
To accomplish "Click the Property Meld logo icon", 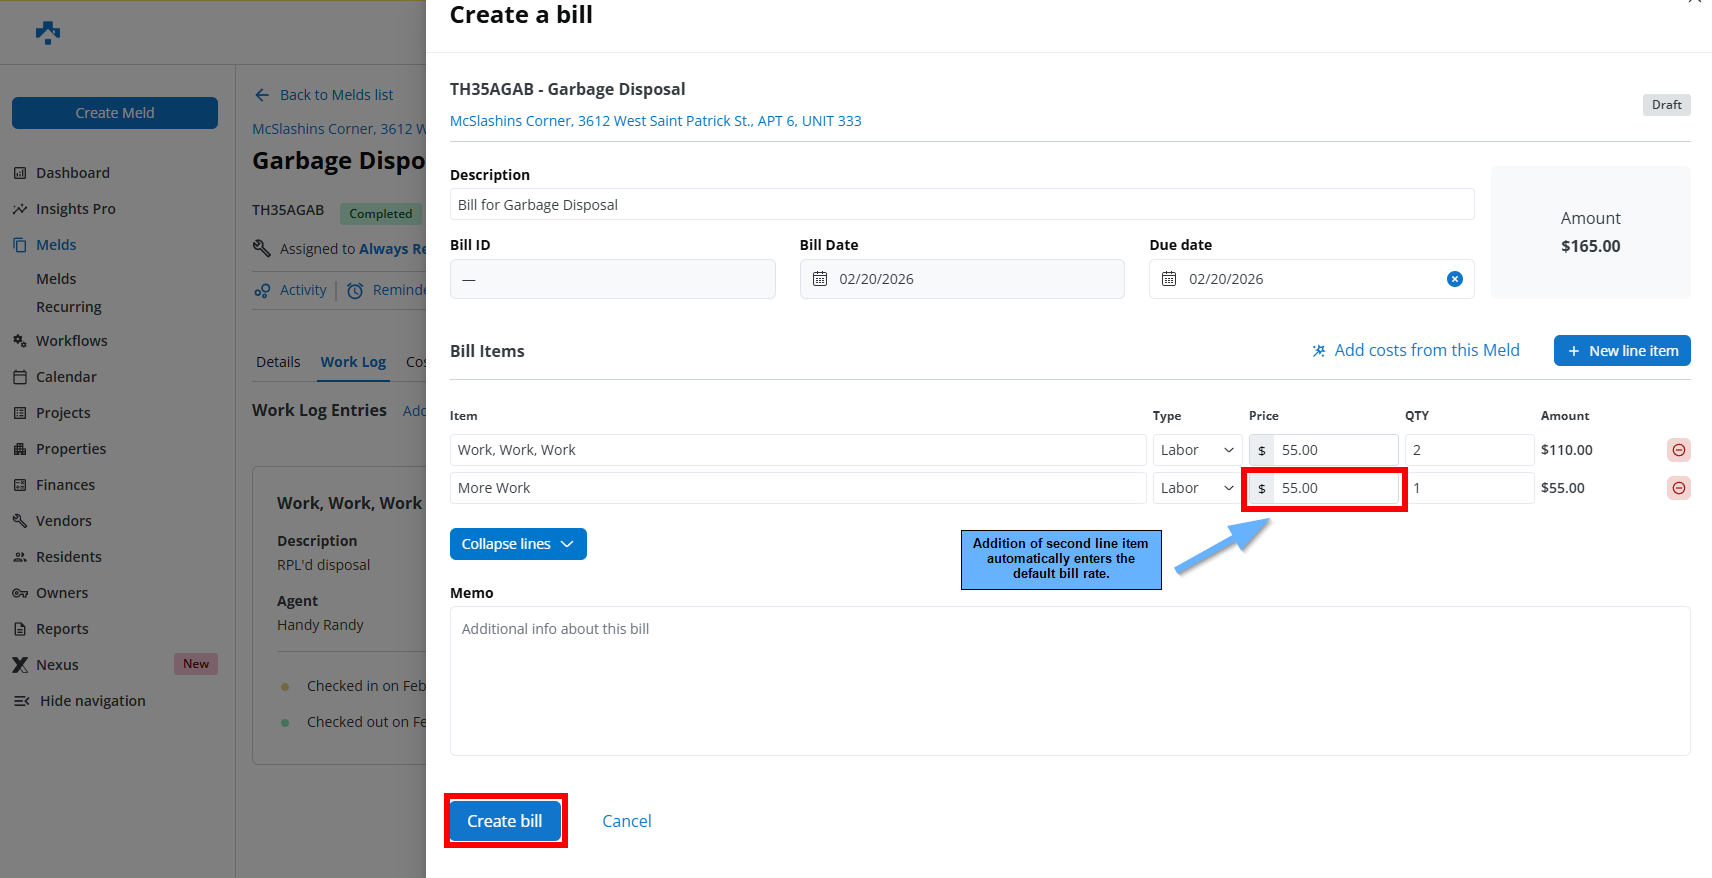I will coord(48,33).
